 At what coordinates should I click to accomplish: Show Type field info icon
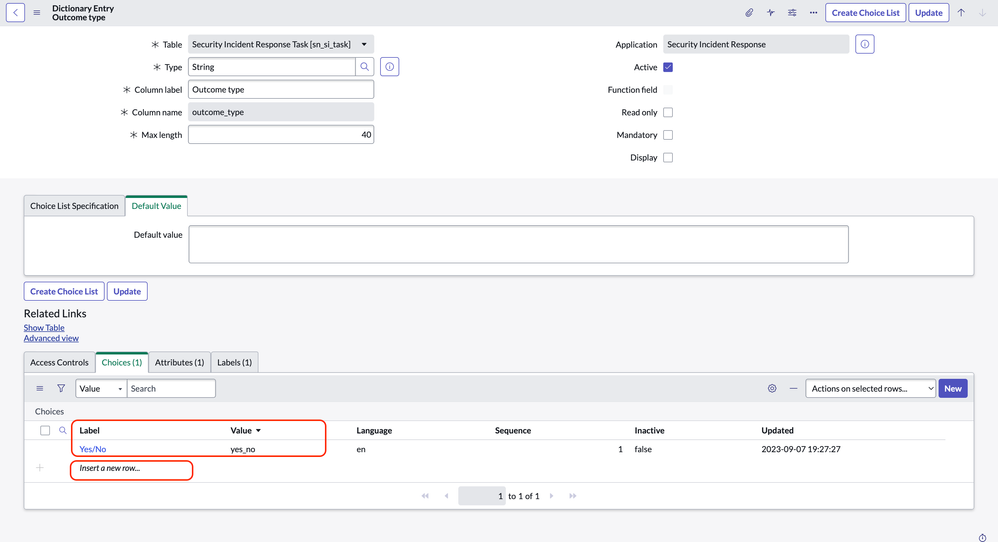390,67
